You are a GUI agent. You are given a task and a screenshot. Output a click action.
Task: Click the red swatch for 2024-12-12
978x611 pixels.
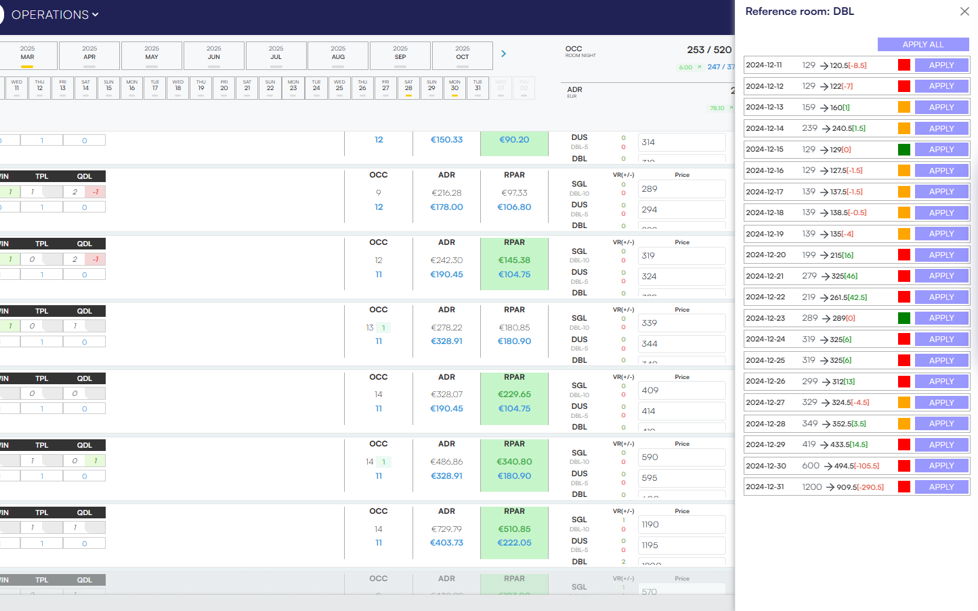[903, 86]
